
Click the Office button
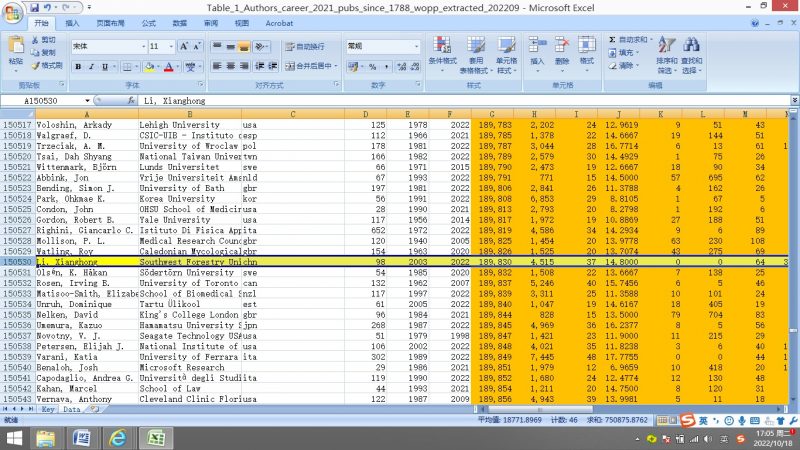pos(12,13)
